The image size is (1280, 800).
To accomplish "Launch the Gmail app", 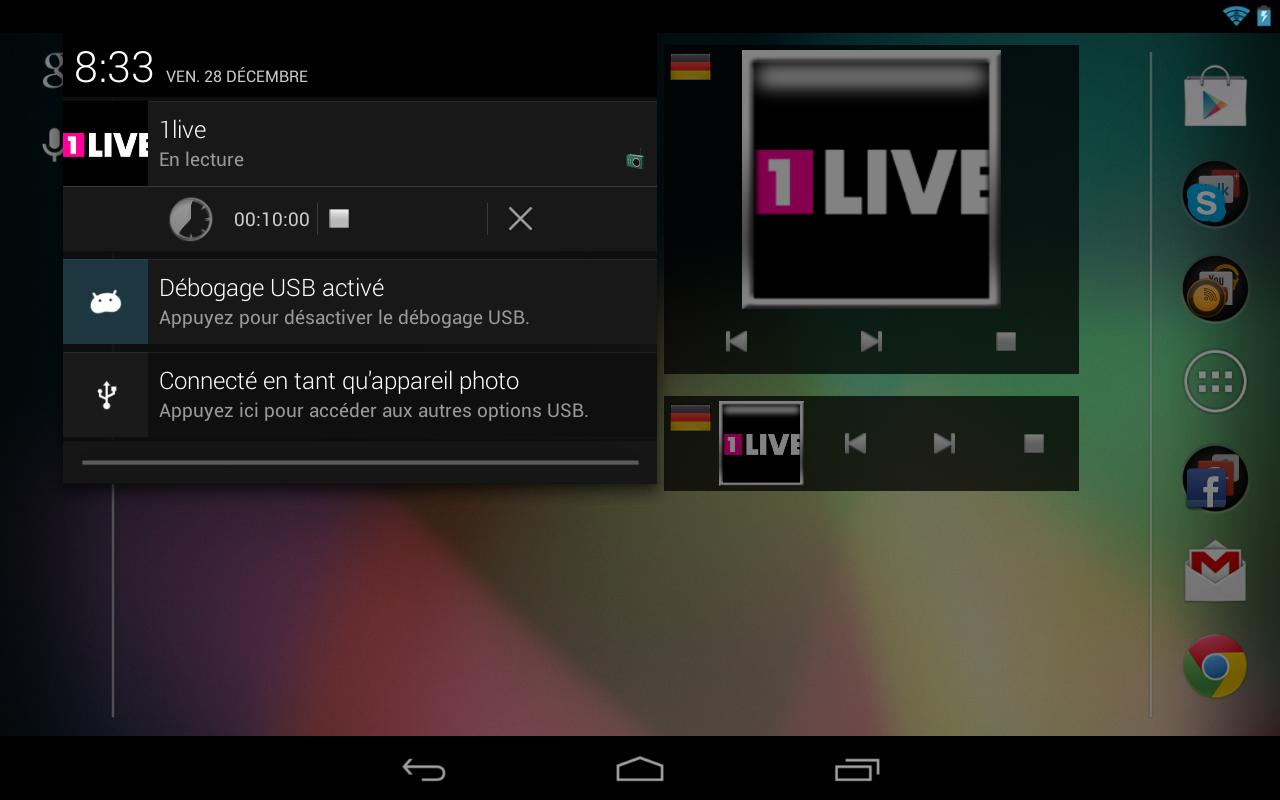I will [1215, 572].
